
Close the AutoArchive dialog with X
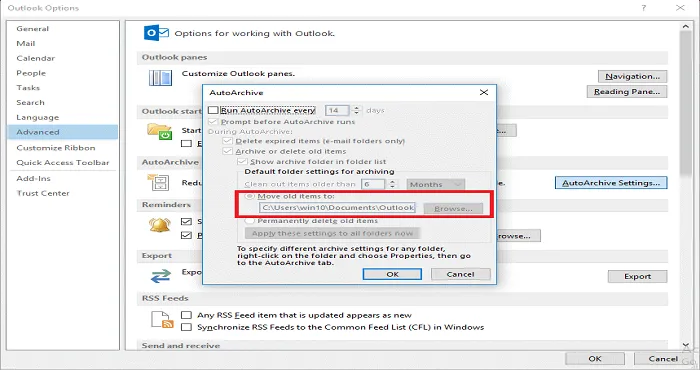[x=483, y=92]
